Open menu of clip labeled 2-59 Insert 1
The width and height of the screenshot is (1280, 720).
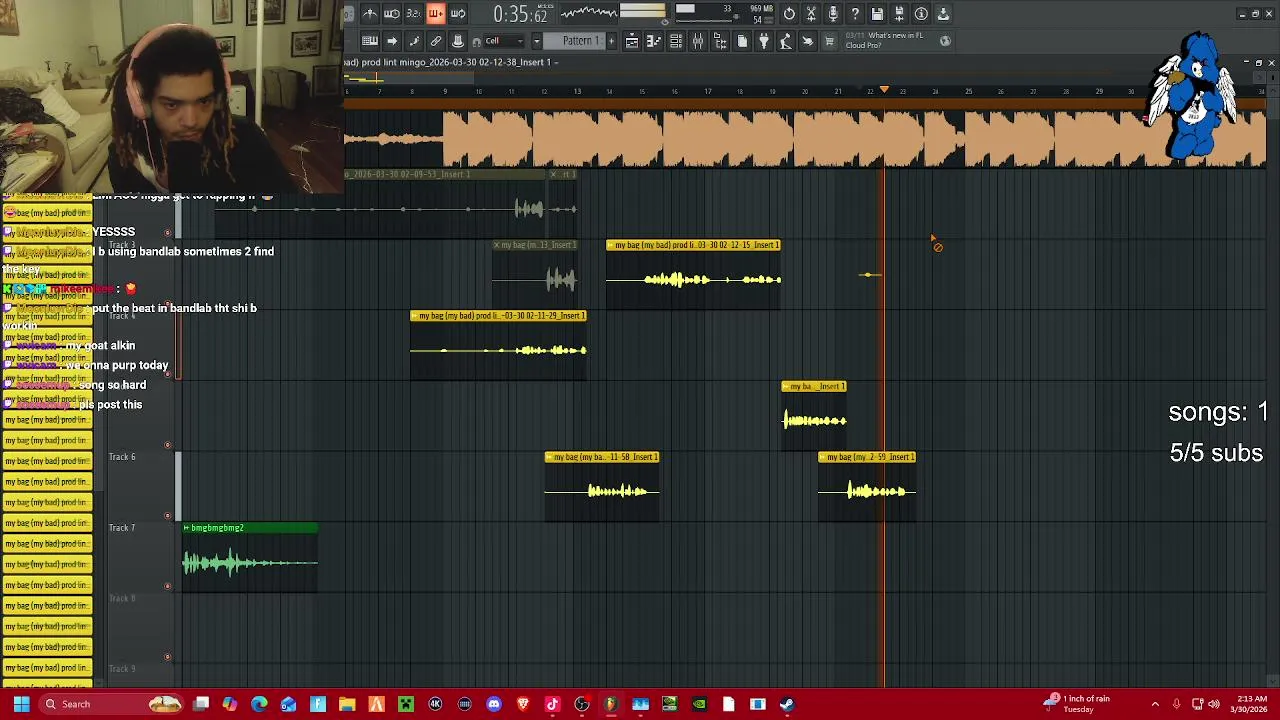[x=824, y=457]
